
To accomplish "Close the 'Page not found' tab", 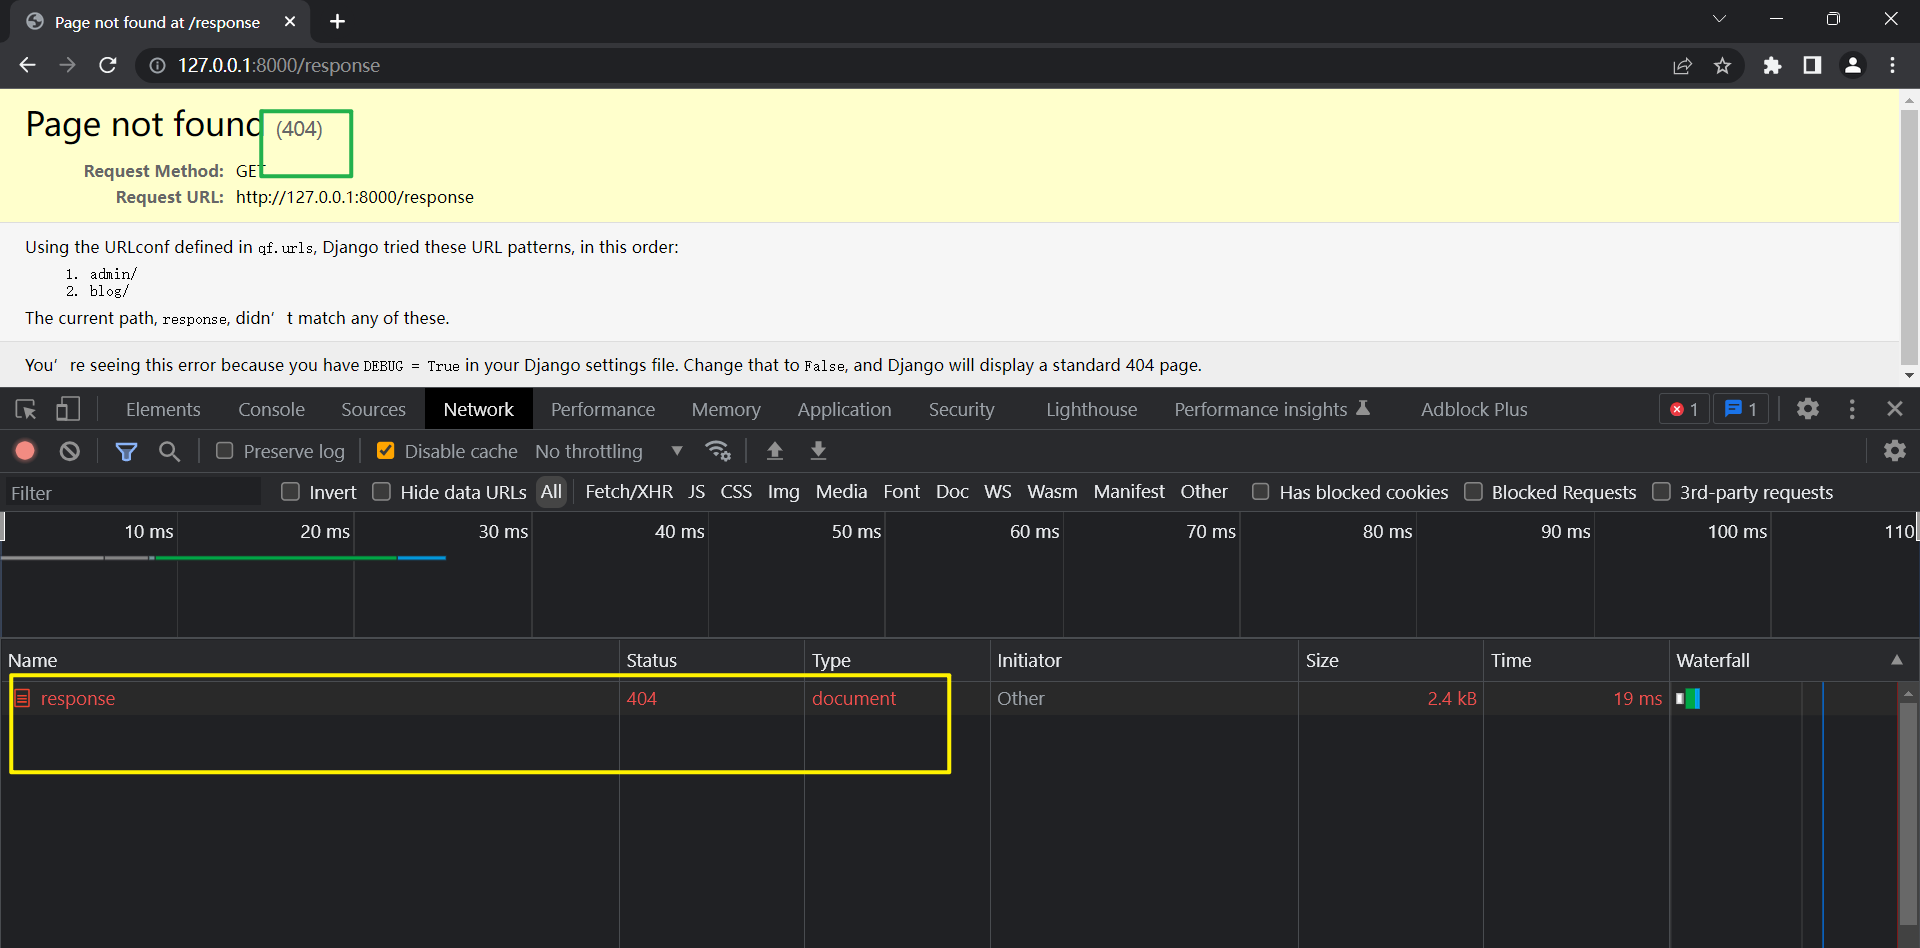I will [x=290, y=21].
